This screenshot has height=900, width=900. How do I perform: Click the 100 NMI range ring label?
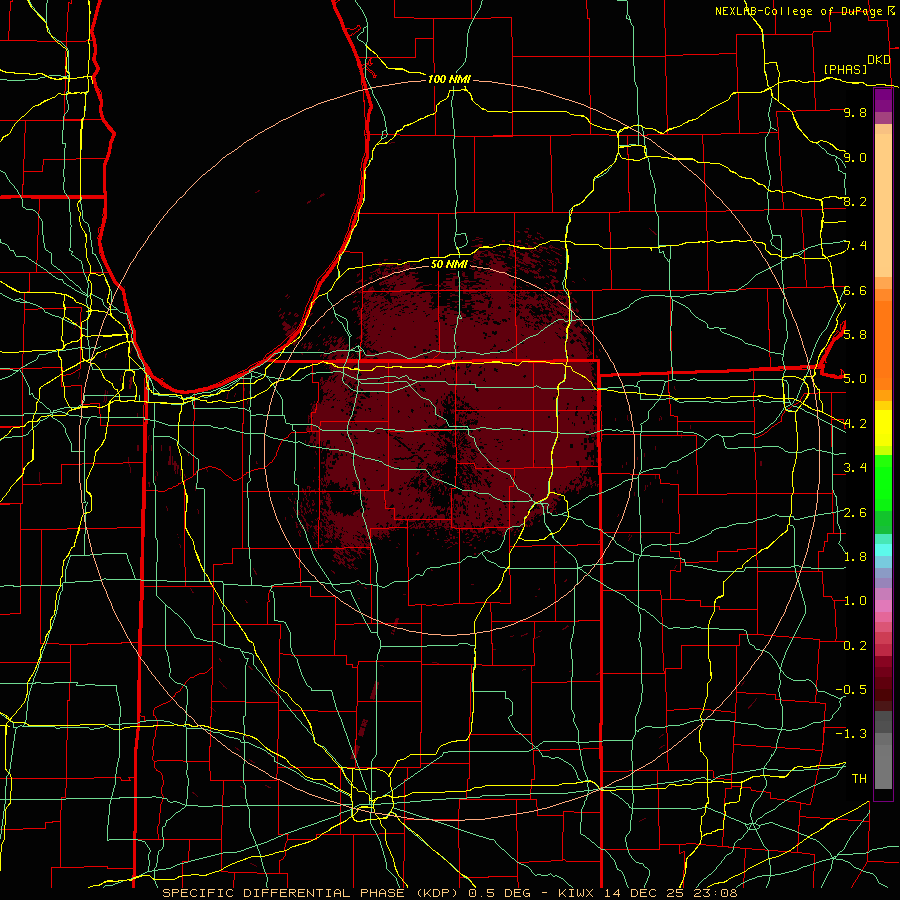(449, 79)
